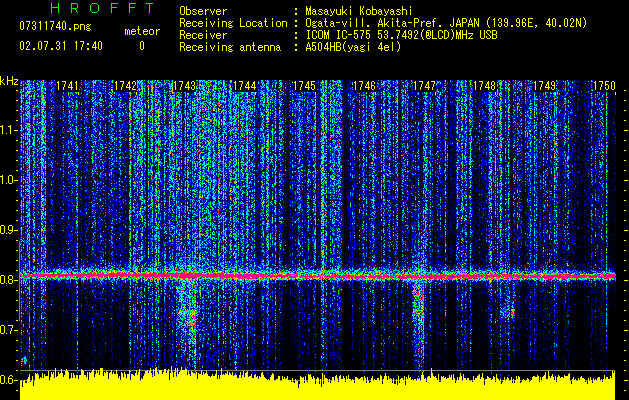This screenshot has width=629, height=400.
Task: Click the date stamp 02.07.31 17:40
Action: pyautogui.click(x=61, y=46)
